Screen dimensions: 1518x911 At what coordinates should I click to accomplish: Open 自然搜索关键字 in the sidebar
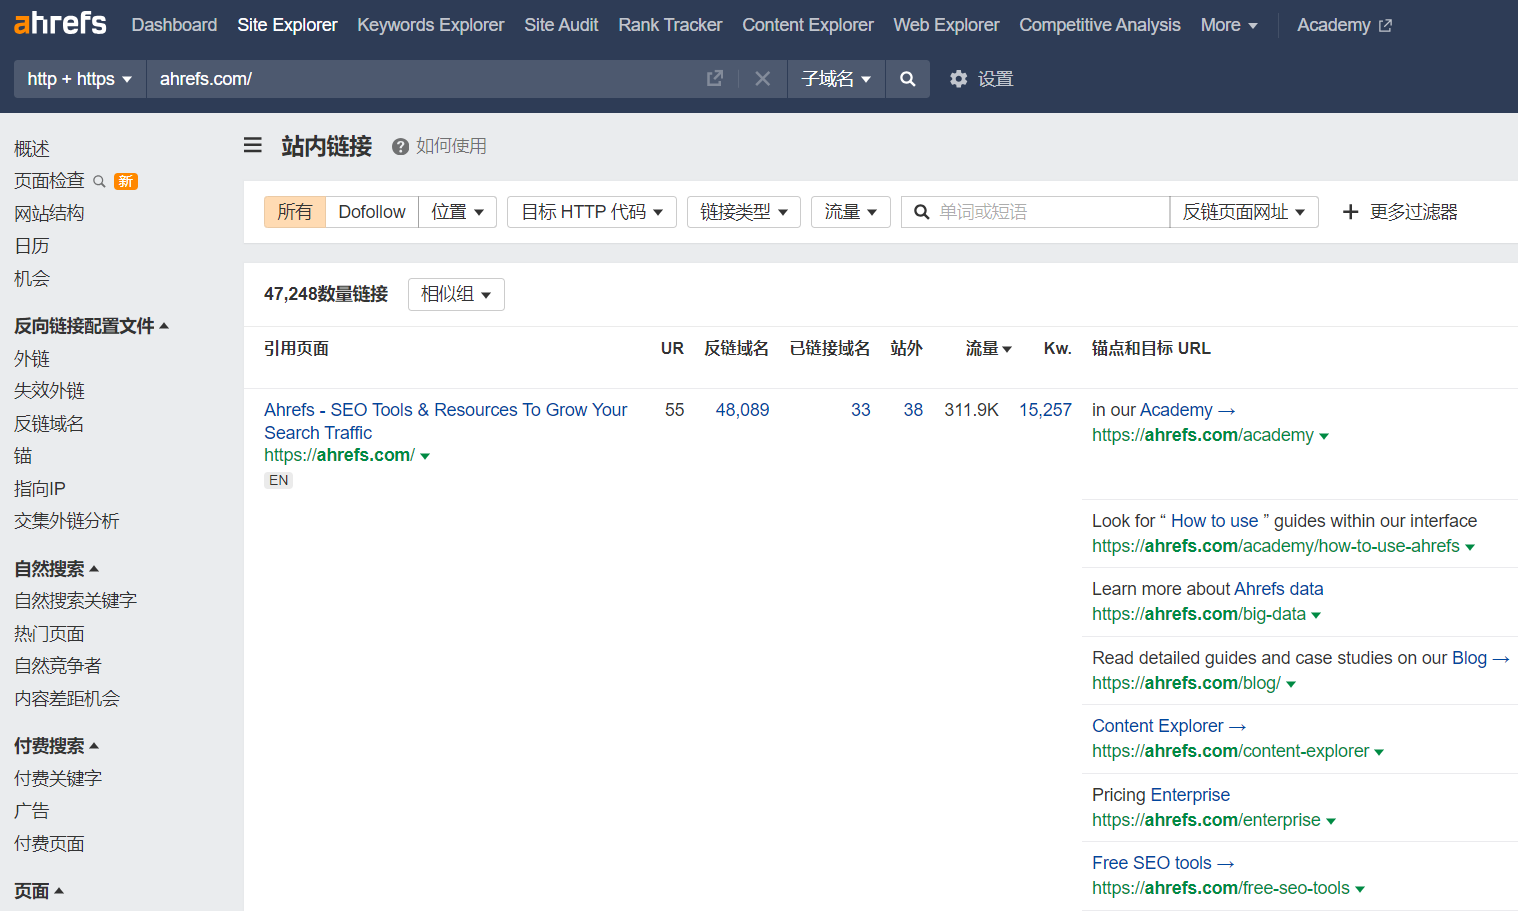coord(75,601)
